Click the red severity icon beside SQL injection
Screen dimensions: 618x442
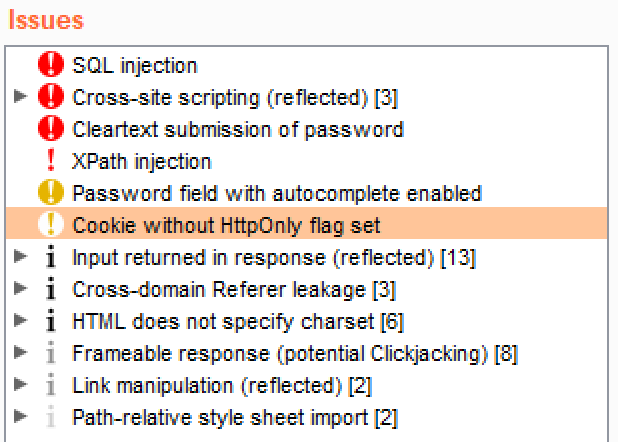[x=50, y=66]
